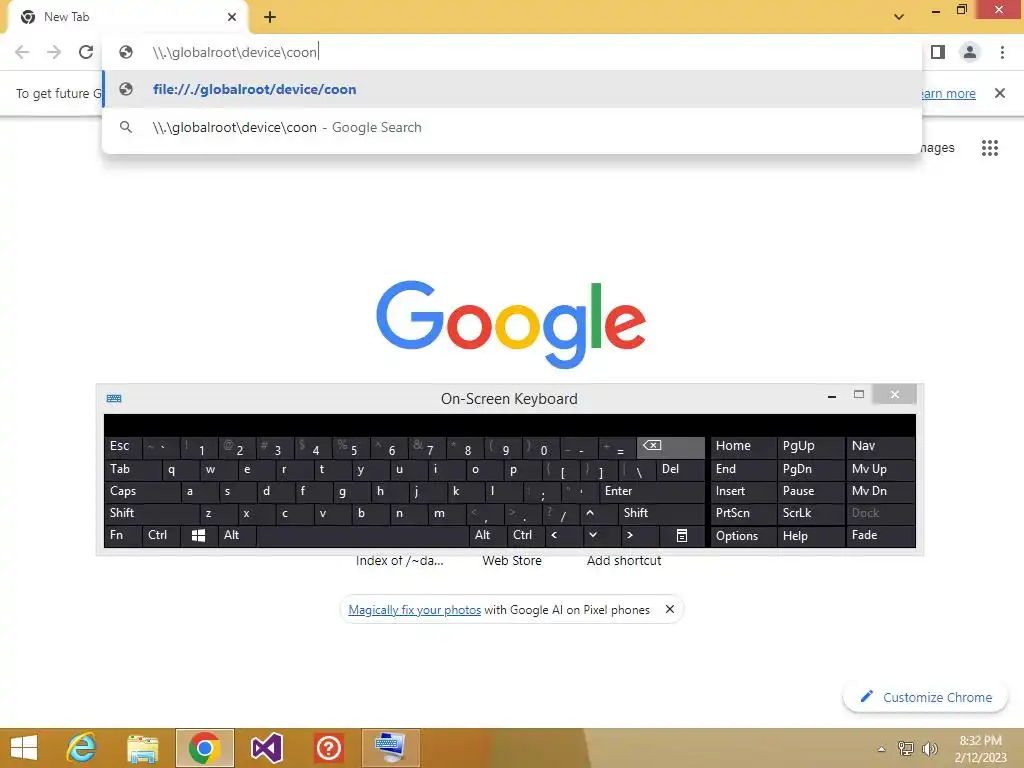Screen dimensions: 1024x768
Task: Toggle the Chrome side panel icon
Action: (x=938, y=52)
